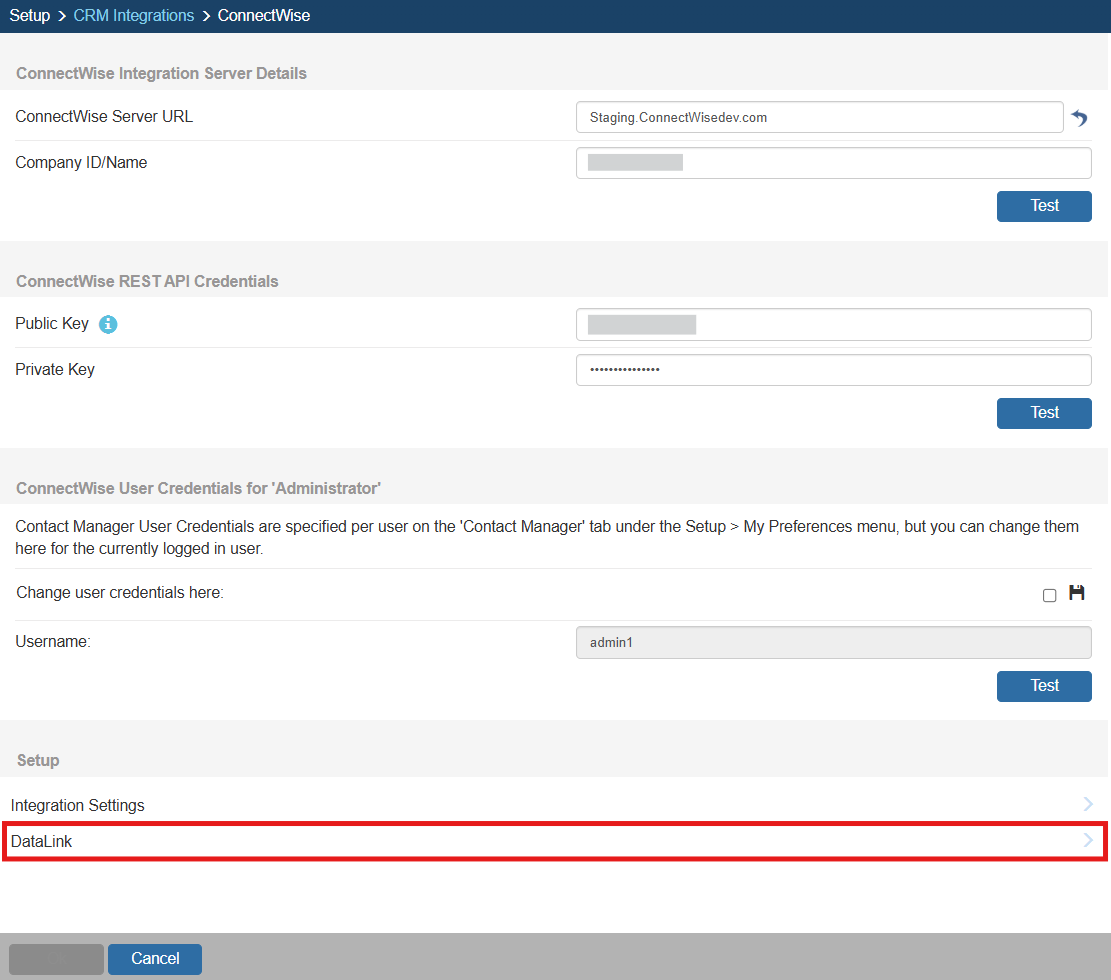Click the ConnectWise Server URL field
Screen dimensions: 1111x980
[x=819, y=117]
